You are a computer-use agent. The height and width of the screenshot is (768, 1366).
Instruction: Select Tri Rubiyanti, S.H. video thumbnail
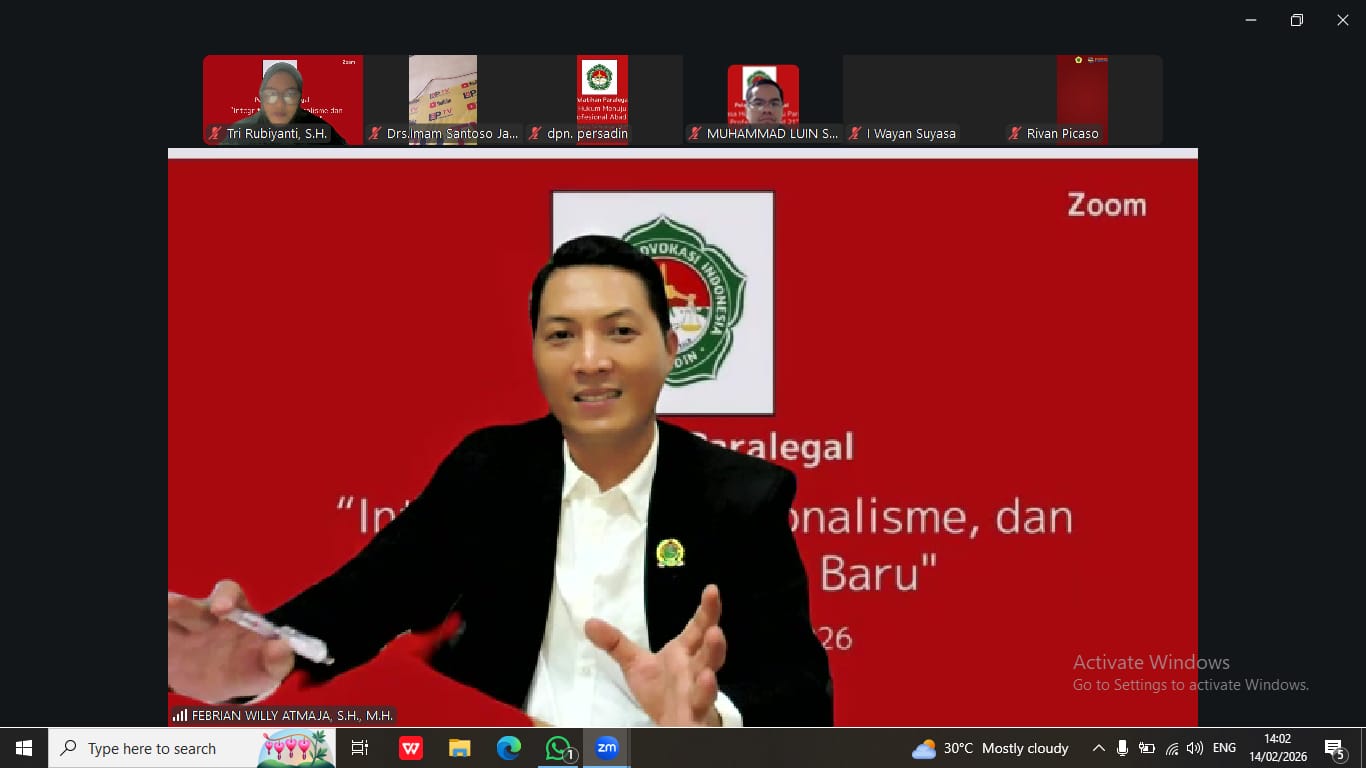283,100
